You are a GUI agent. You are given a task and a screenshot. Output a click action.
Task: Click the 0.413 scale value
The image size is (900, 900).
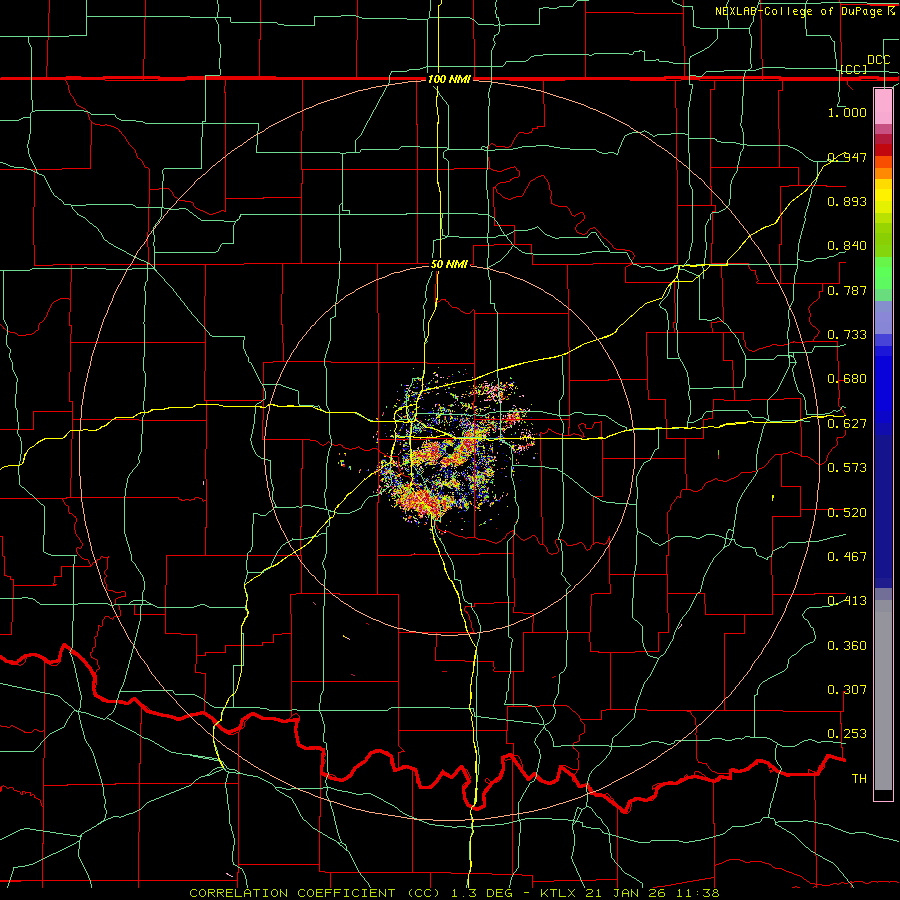tap(847, 600)
